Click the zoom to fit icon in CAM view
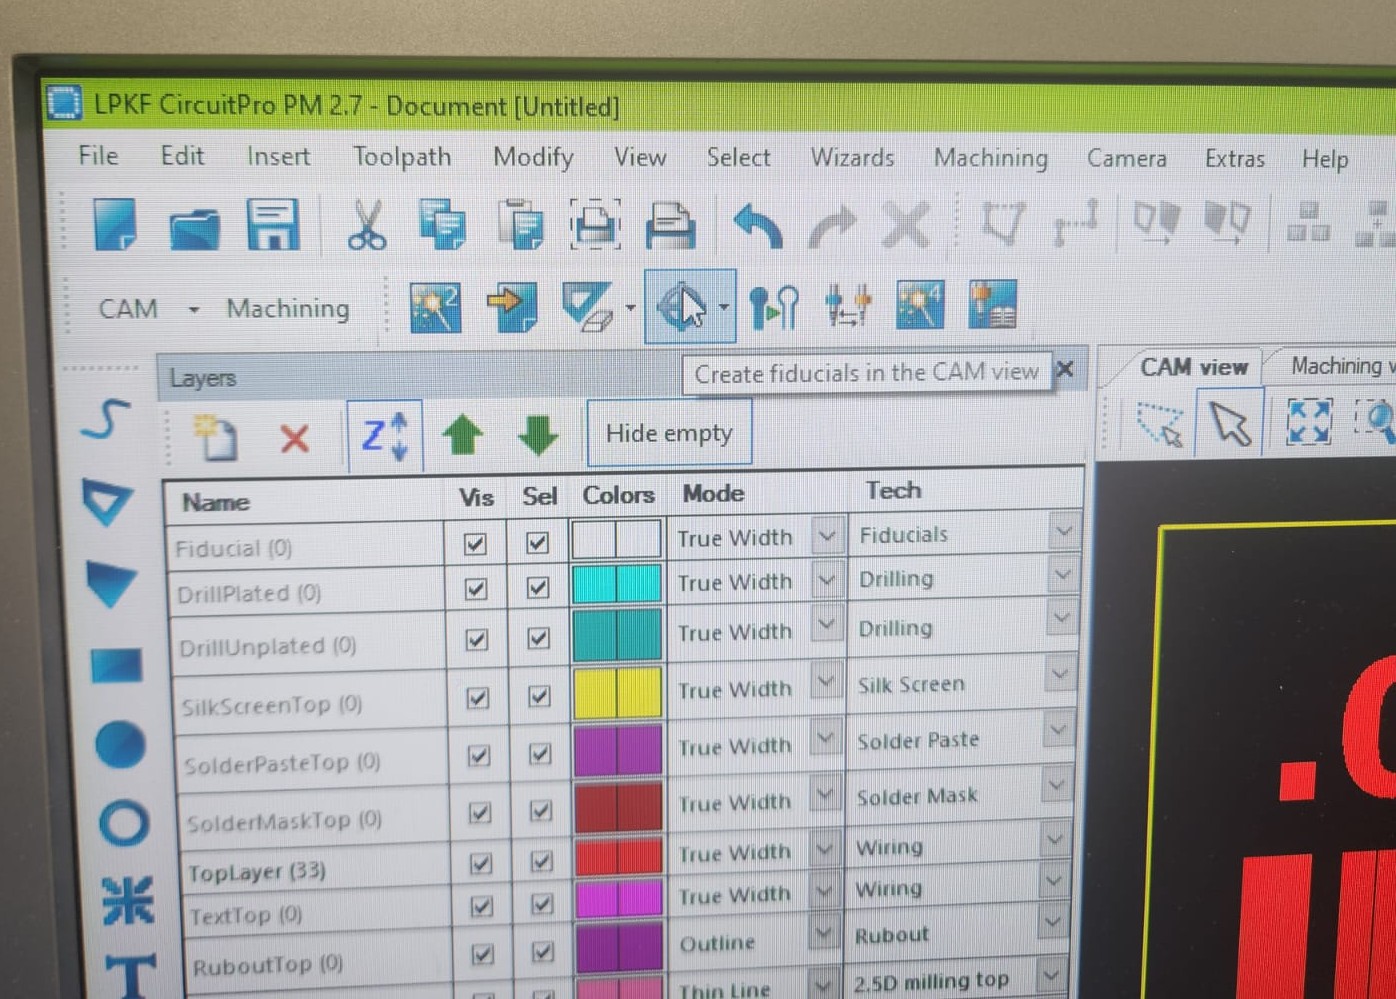Image resolution: width=1396 pixels, height=999 pixels. click(1309, 422)
